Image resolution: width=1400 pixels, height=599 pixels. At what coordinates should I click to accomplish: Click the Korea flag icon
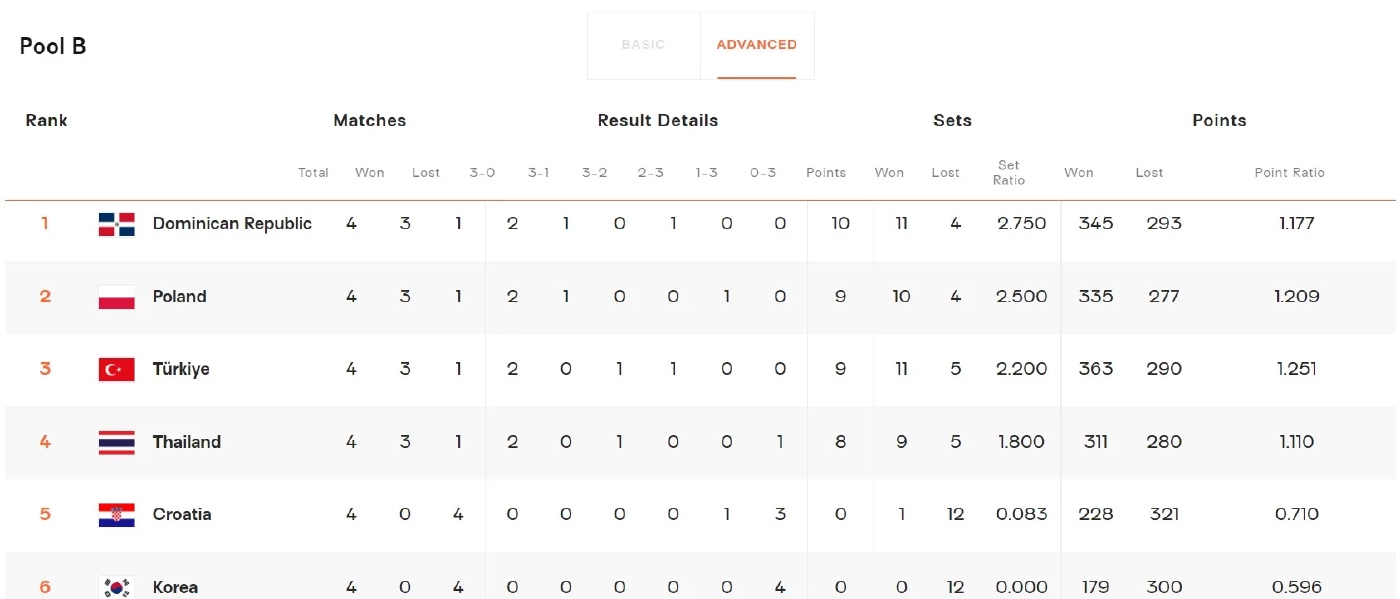117,587
